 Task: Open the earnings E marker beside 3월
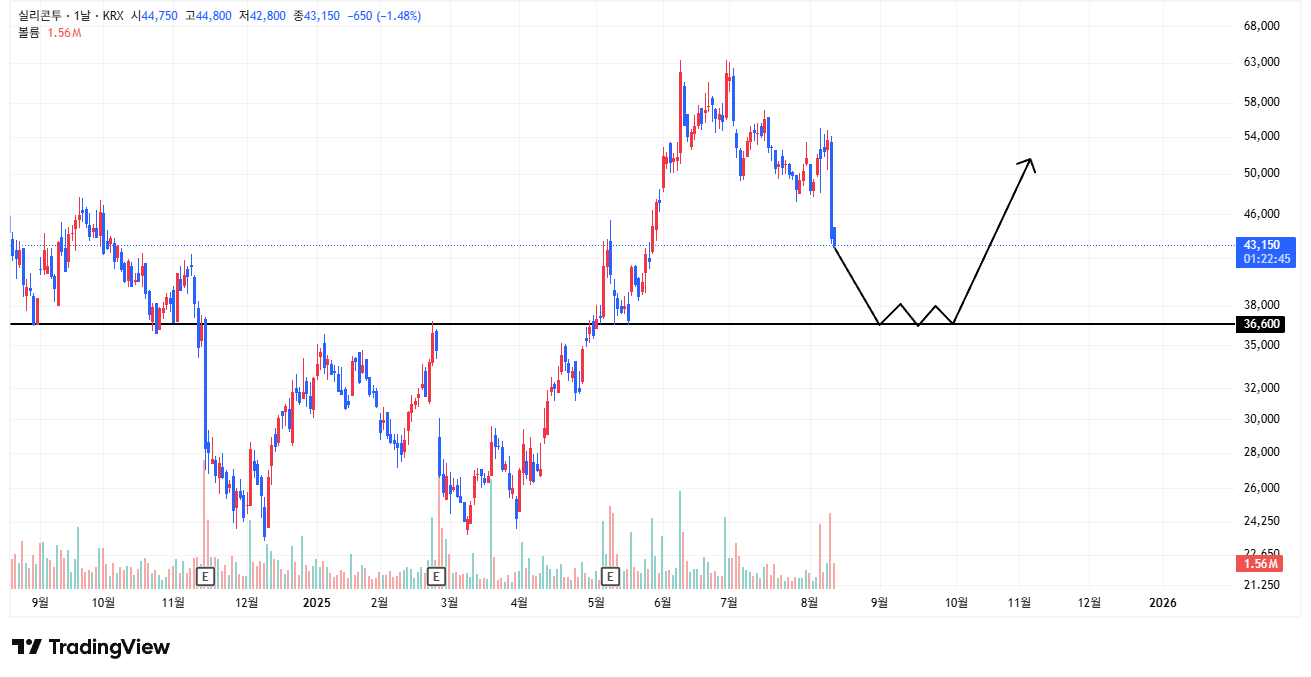(x=436, y=576)
